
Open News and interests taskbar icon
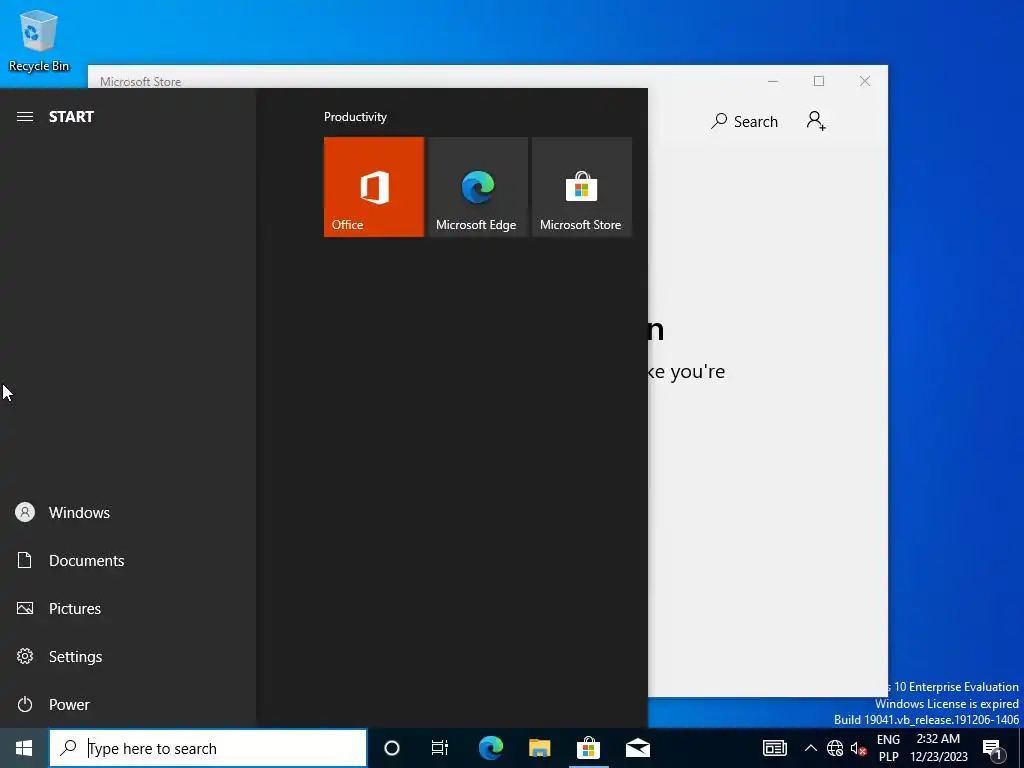(775, 748)
